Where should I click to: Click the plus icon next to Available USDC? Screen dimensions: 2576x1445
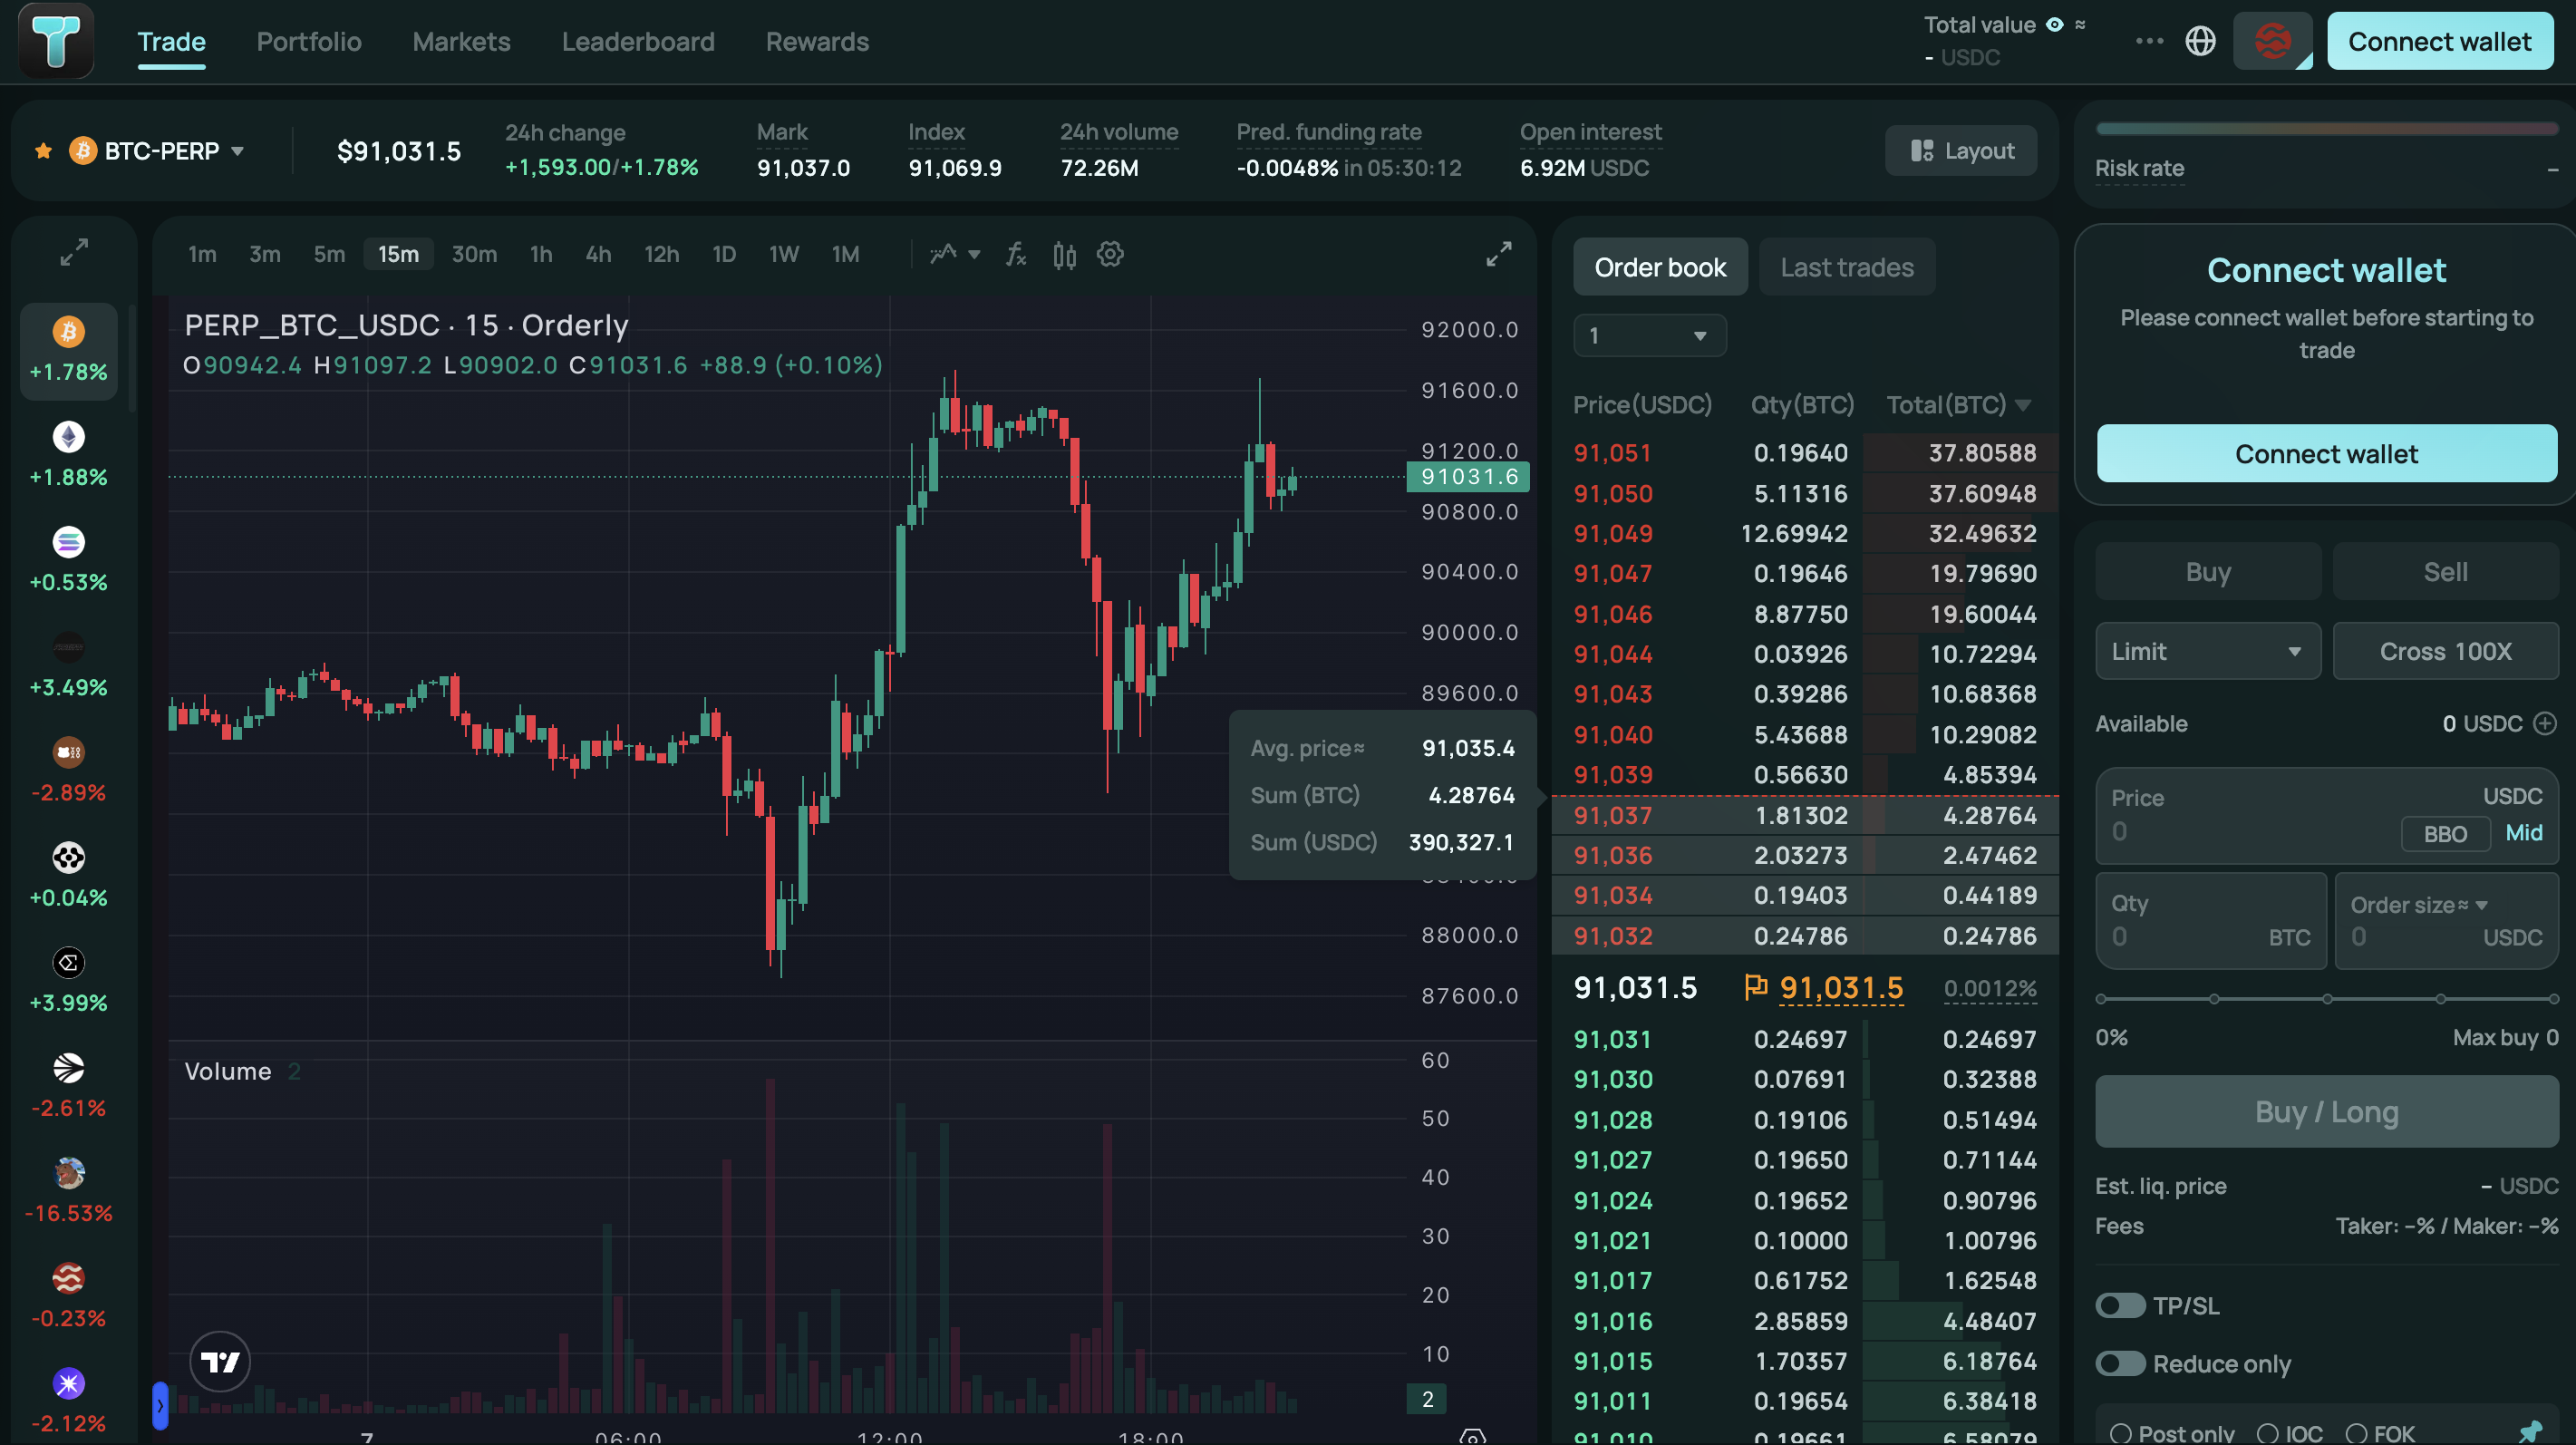tap(2545, 723)
